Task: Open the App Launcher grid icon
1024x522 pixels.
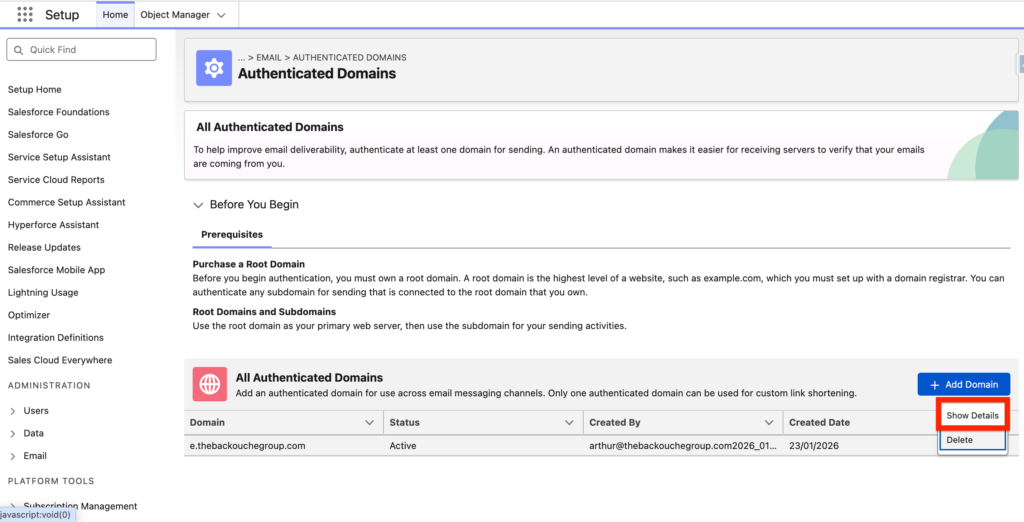Action: [25, 15]
